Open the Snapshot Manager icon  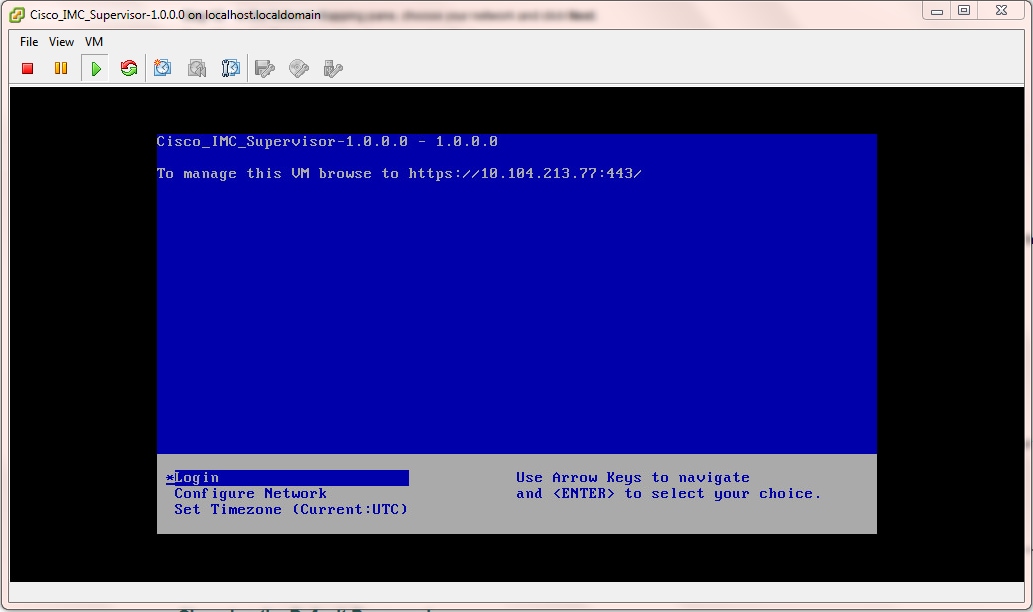[x=231, y=69]
